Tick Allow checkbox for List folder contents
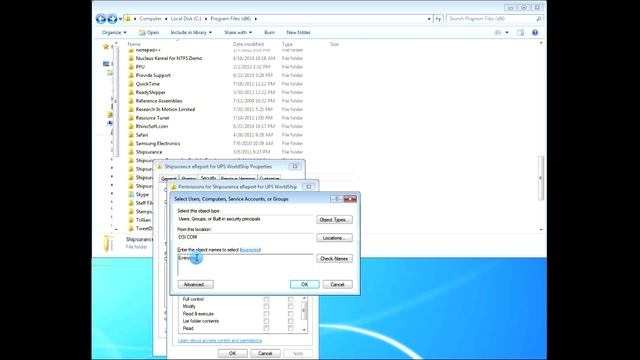640x360 pixels. pyautogui.click(x=266, y=321)
